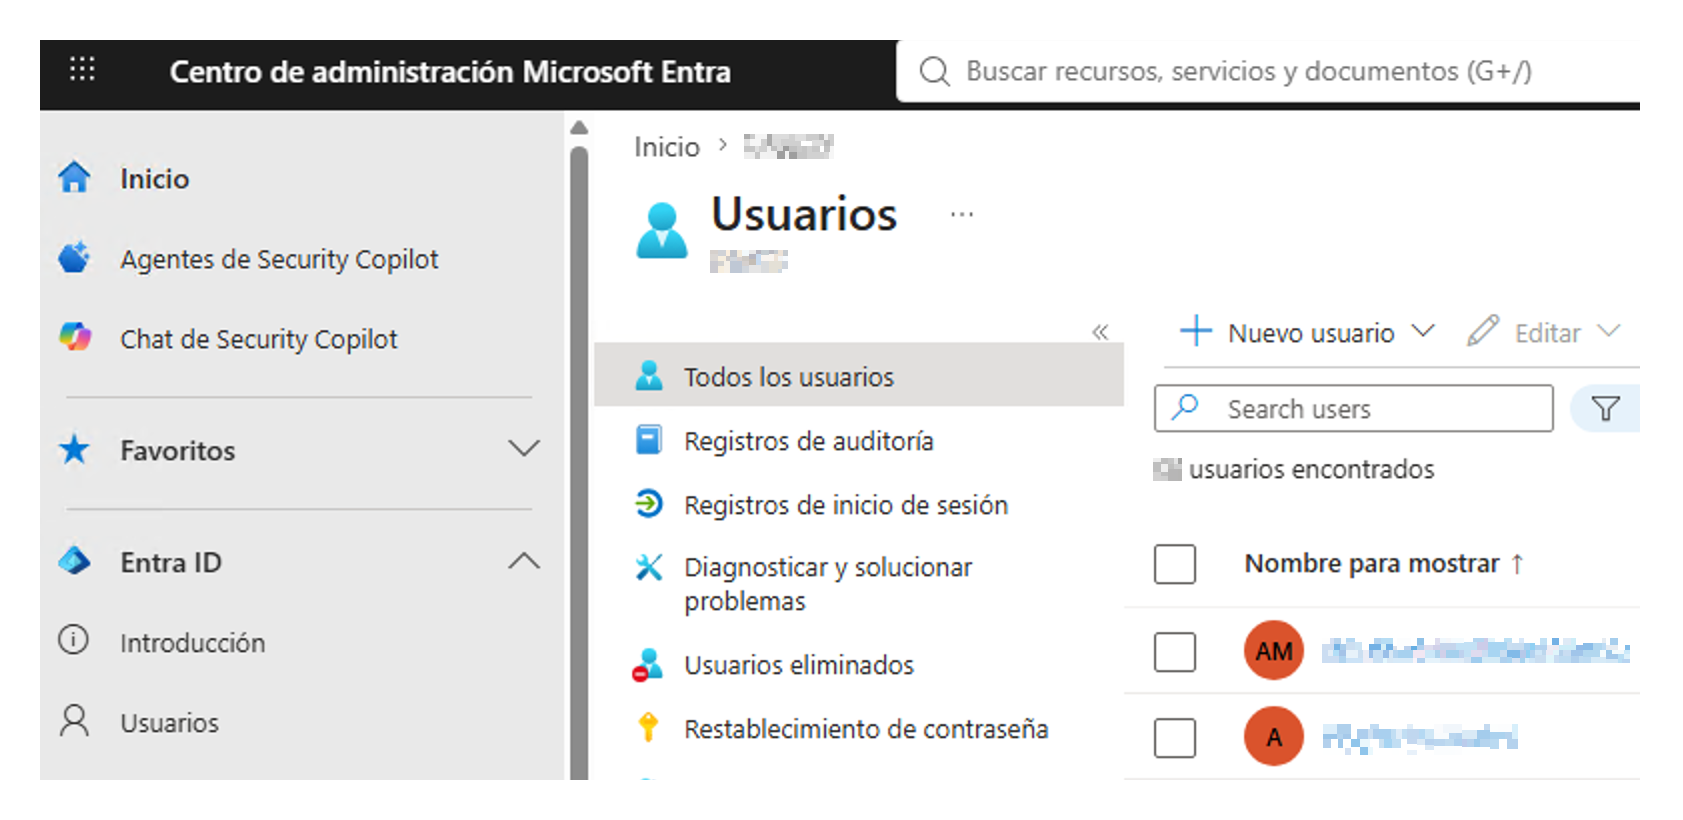The height and width of the screenshot is (820, 1683).
Task: Click the Usuarios person icon in sidebar
Action: [x=74, y=721]
